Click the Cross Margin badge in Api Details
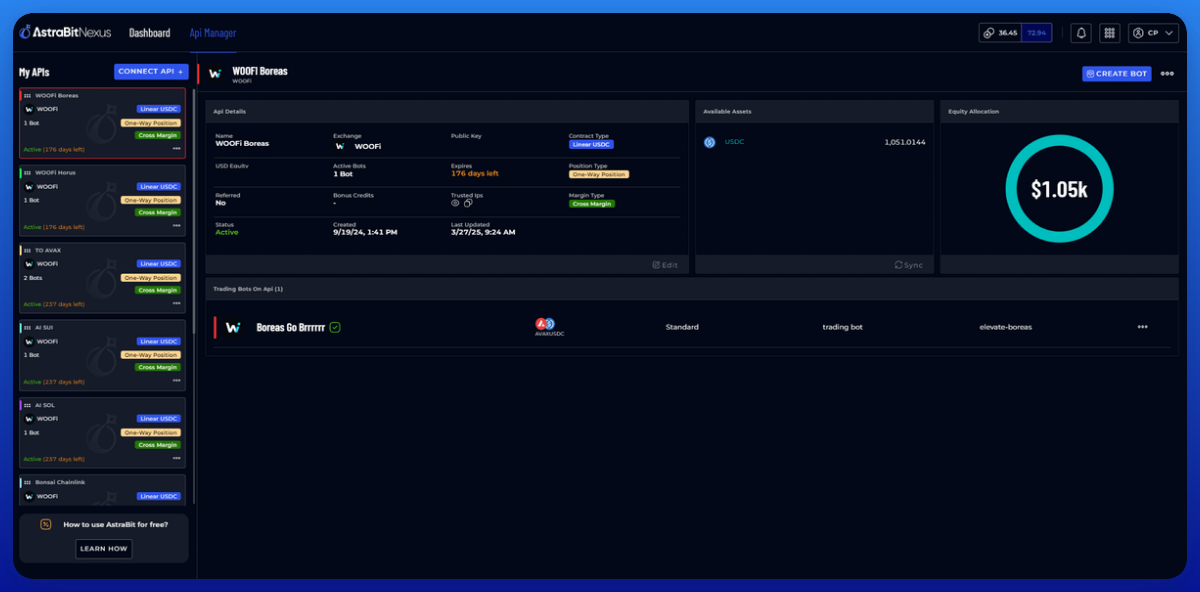This screenshot has height=592, width=1200. [592, 204]
